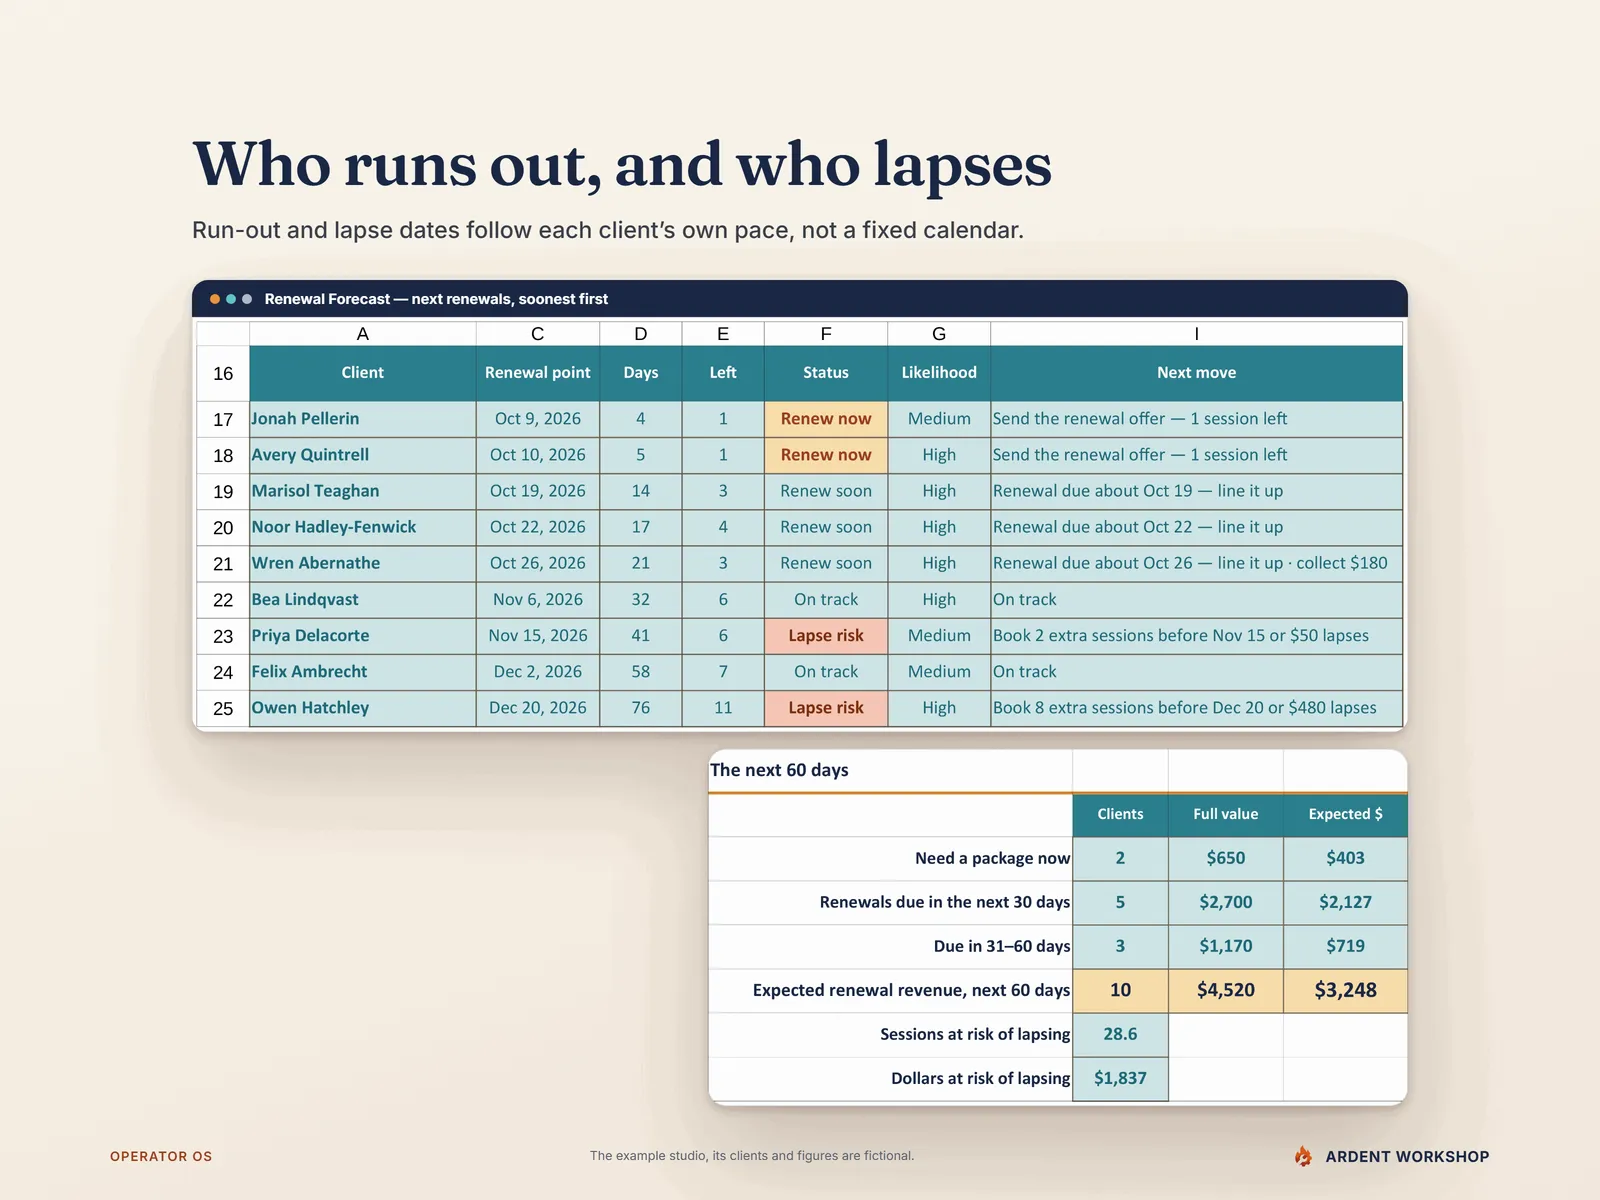Select the Priya Delacorte client cell
Screen dimensions: 1600x1200
pyautogui.click(x=362, y=636)
